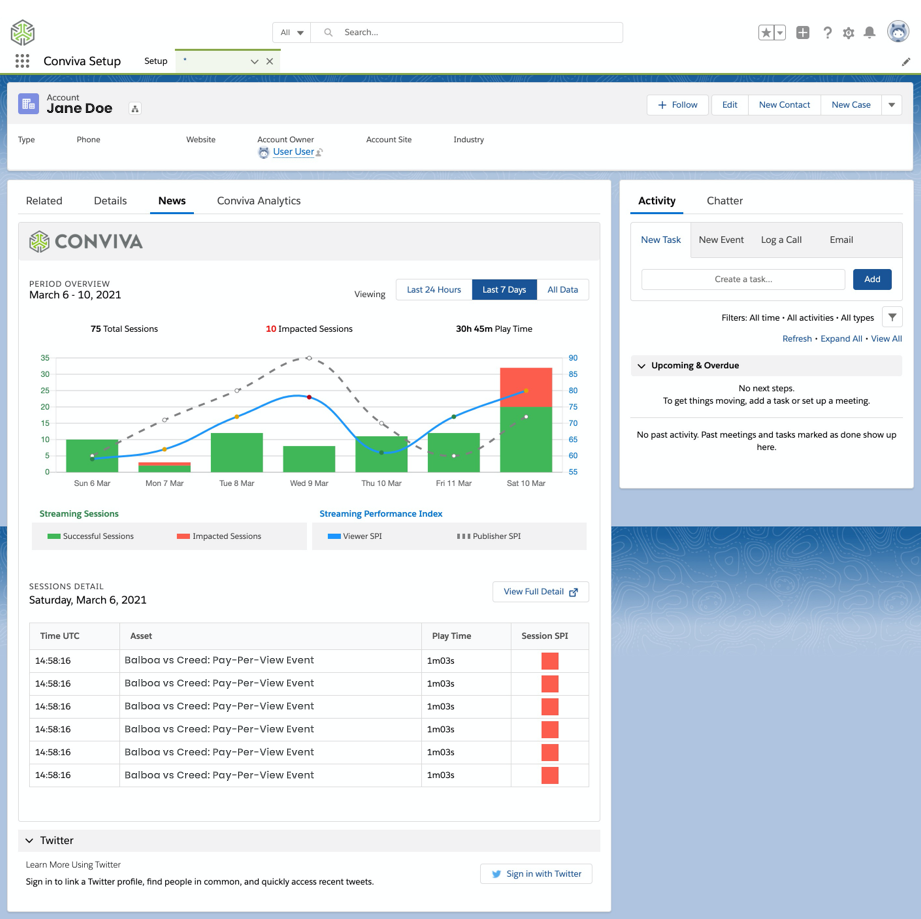Click the Refresh link
The width and height of the screenshot is (921, 919).
[796, 339]
